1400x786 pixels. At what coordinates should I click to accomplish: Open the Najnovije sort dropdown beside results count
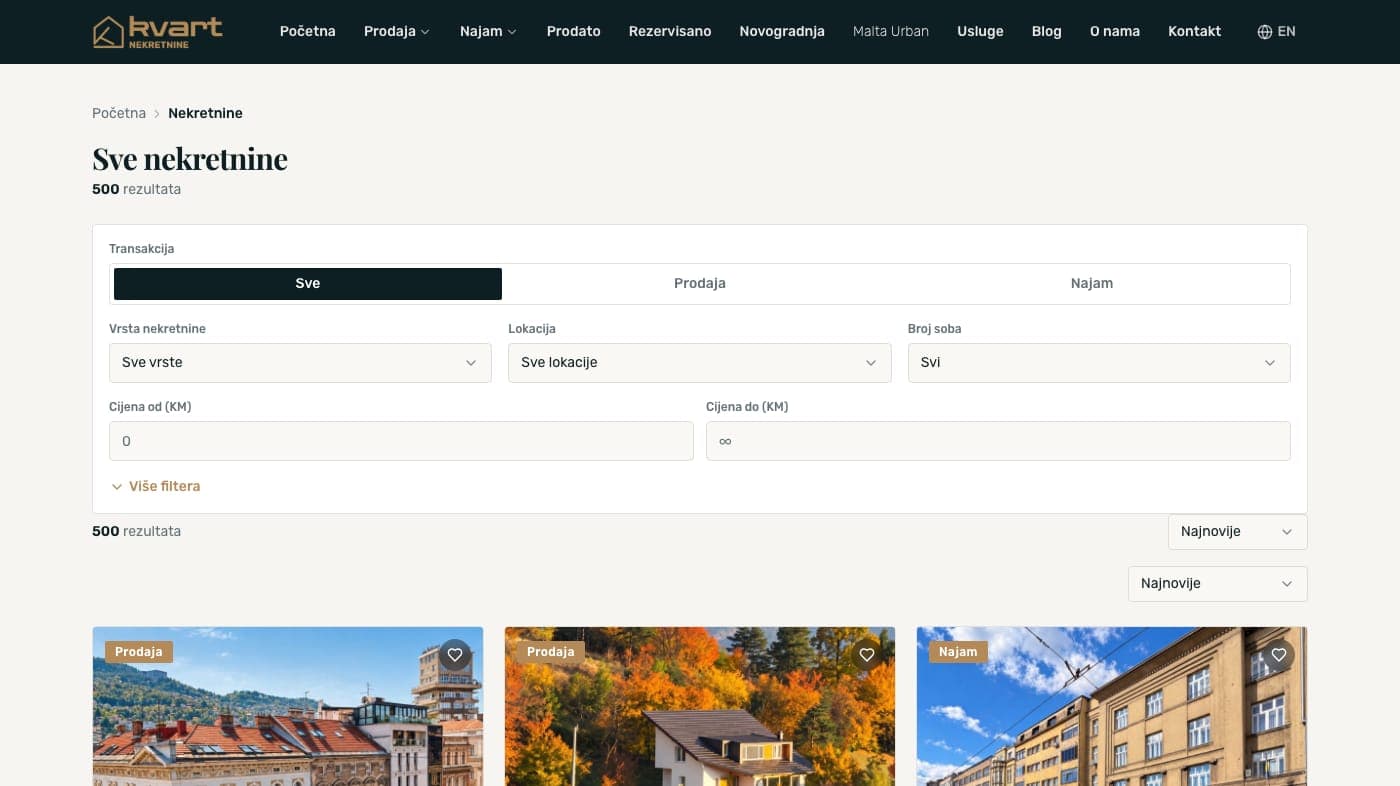pyautogui.click(x=1238, y=532)
